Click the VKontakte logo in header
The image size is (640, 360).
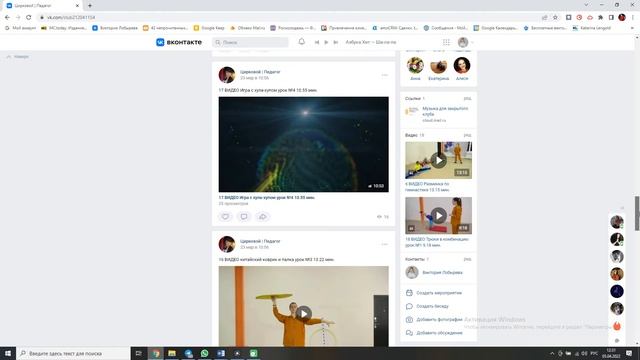coord(179,42)
